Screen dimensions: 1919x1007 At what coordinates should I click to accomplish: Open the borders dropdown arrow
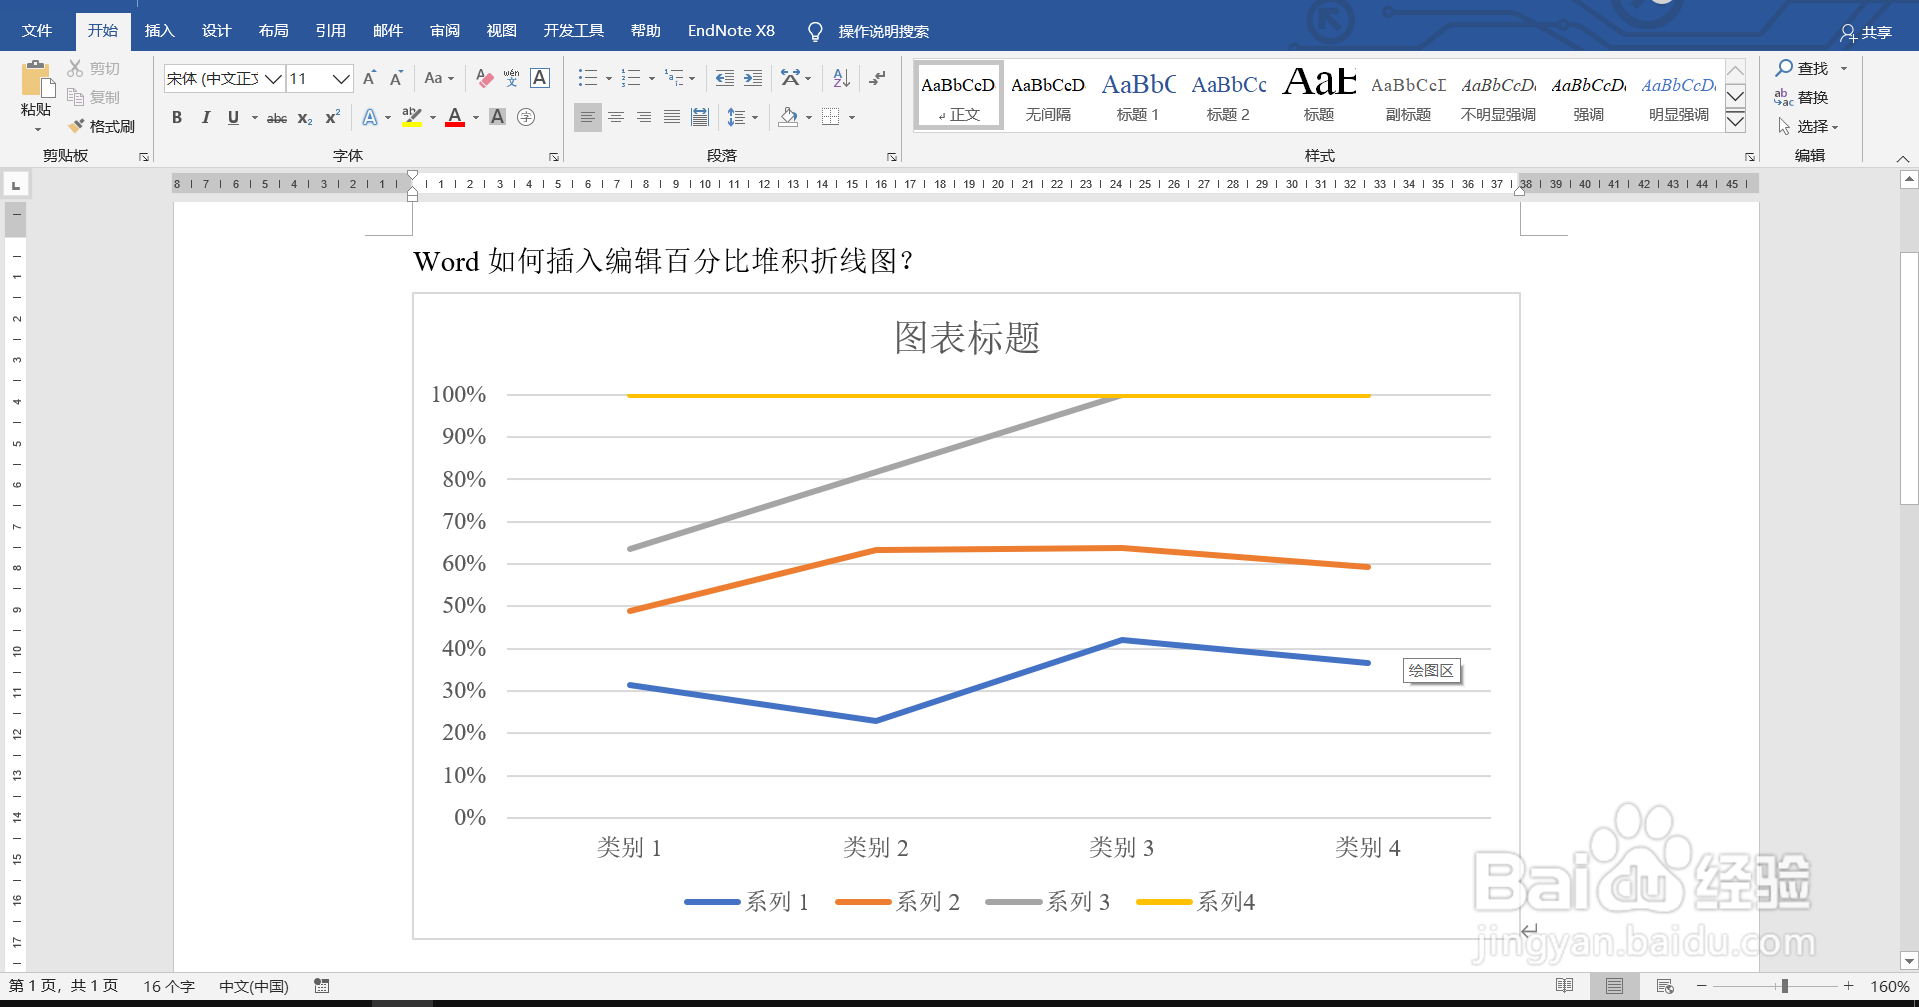point(852,118)
